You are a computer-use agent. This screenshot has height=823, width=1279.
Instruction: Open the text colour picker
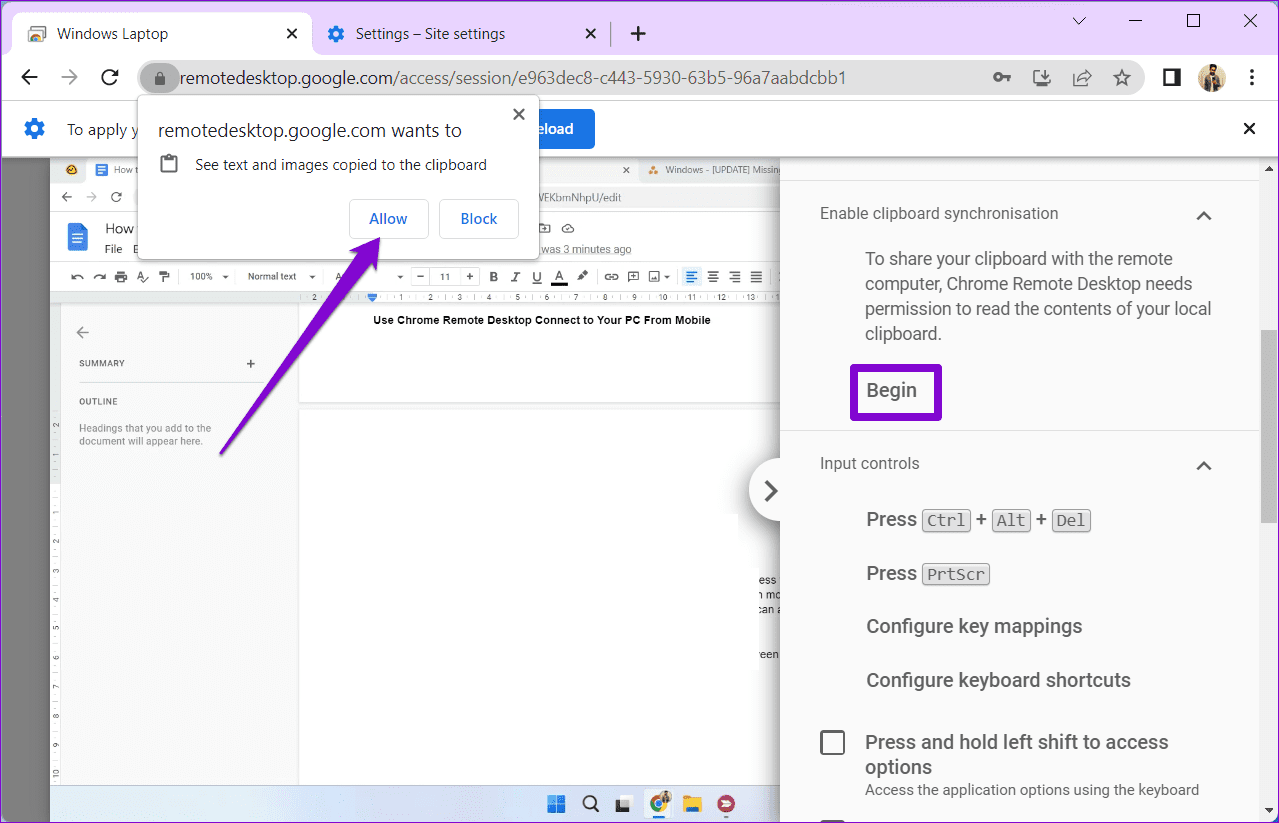pyautogui.click(x=559, y=276)
